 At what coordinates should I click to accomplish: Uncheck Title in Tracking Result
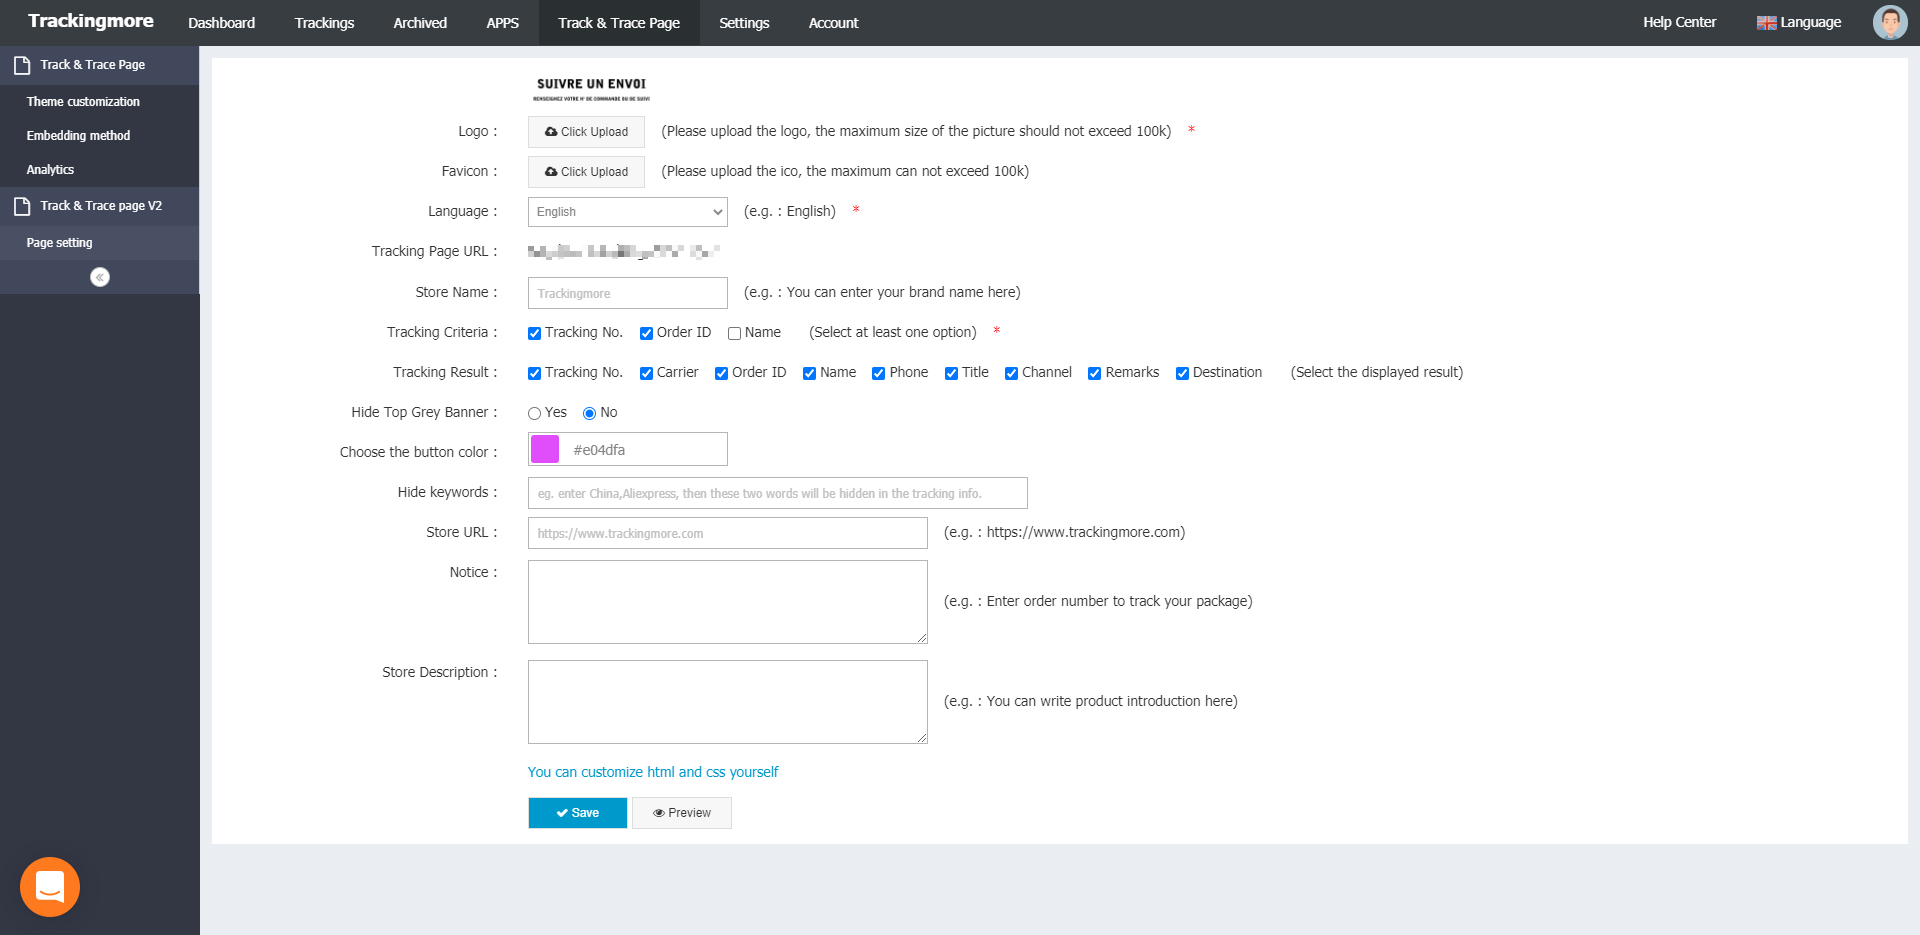(x=951, y=373)
